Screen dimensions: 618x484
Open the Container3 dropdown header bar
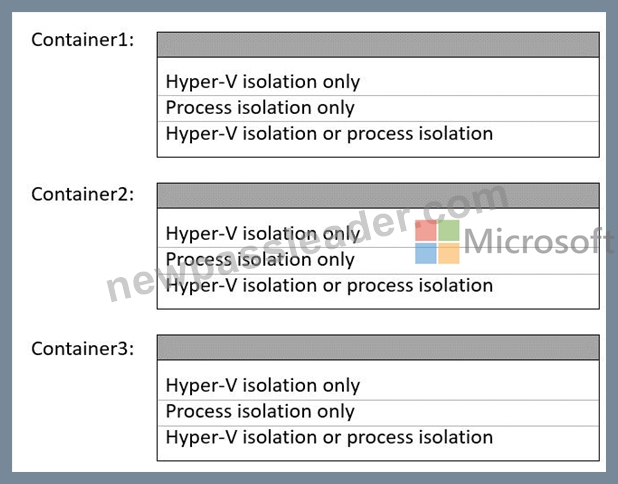coord(378,348)
